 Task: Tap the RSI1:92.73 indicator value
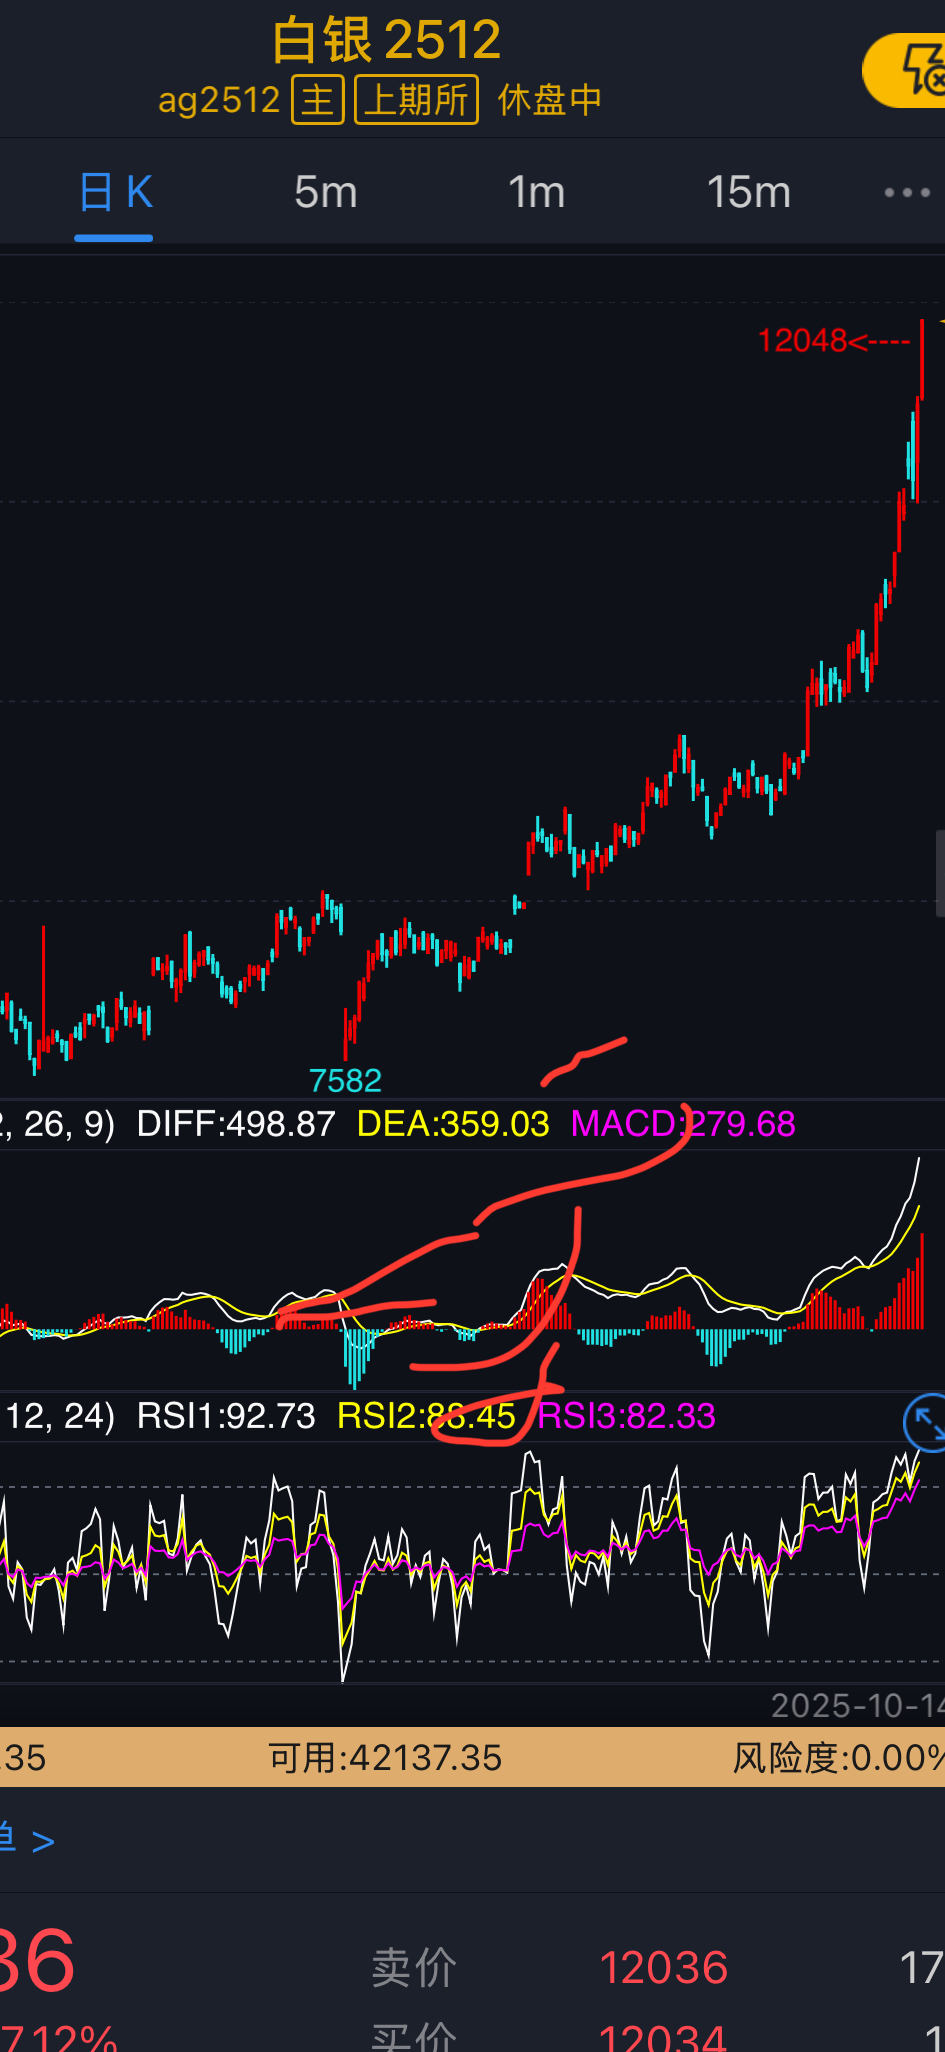[x=226, y=1416]
